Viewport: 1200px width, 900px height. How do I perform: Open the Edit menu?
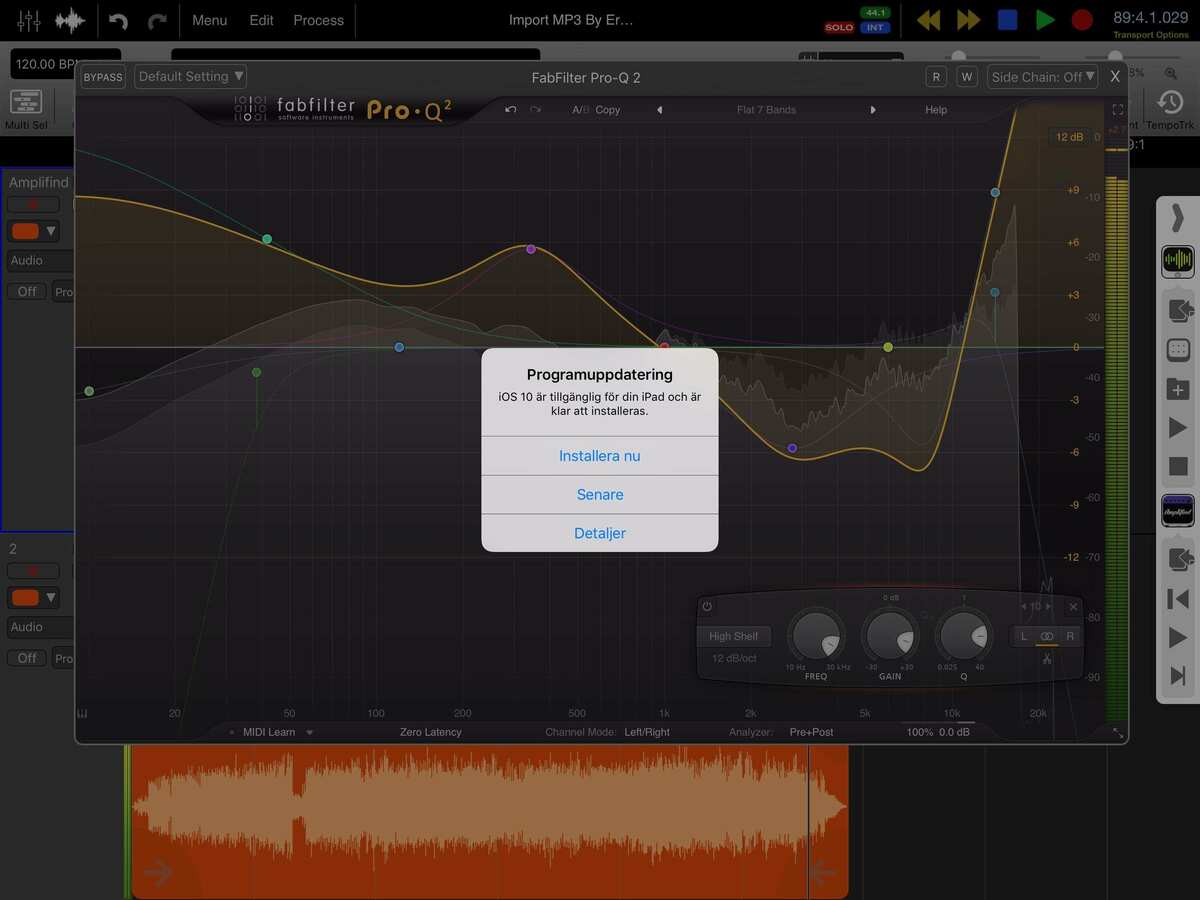[x=261, y=20]
